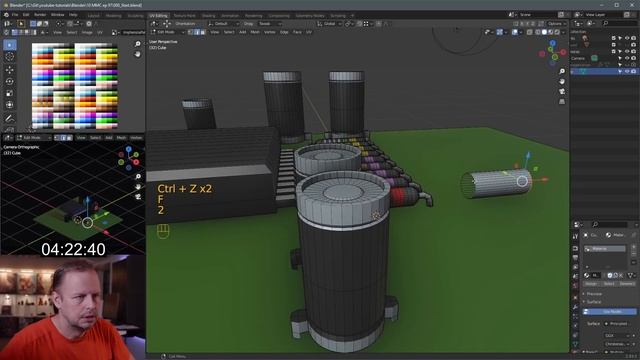Click the pan hand icon in the main 3D viewport
The height and width of the screenshot is (360, 640).
click(562, 81)
